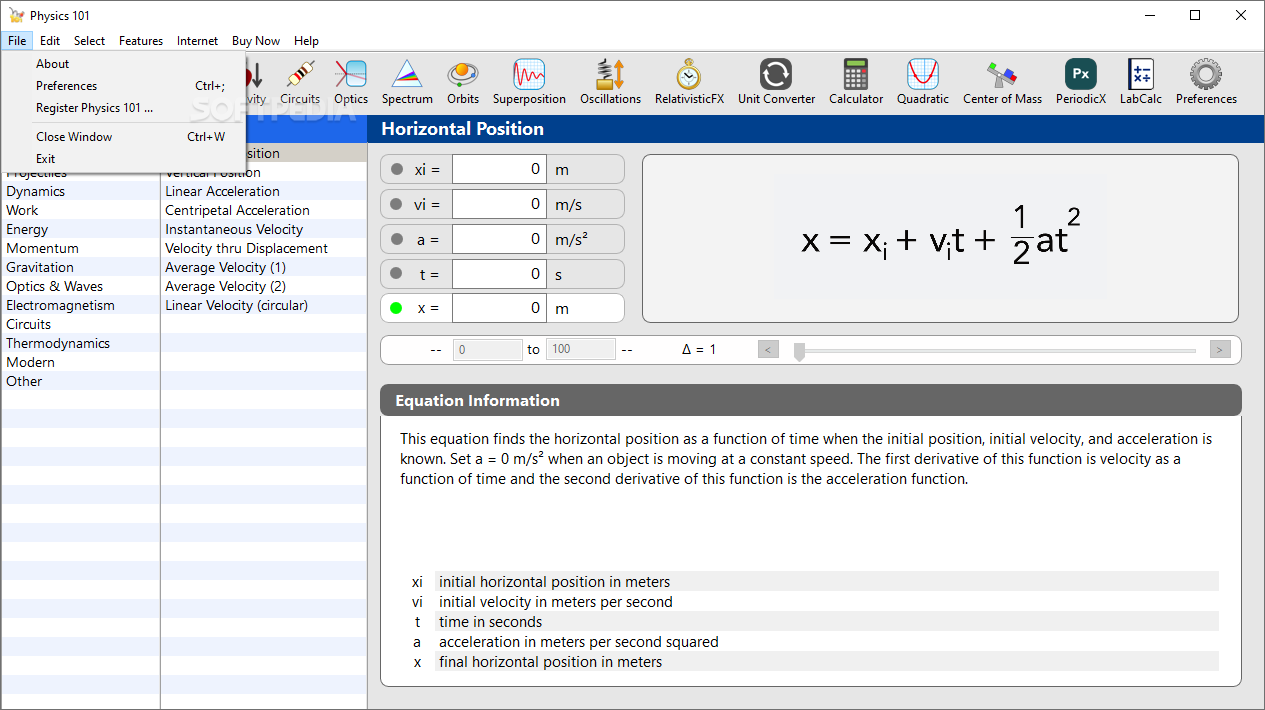Screen dimensions: 1265x710
Task: Launch the Spectrum tool
Action: pyautogui.click(x=407, y=82)
